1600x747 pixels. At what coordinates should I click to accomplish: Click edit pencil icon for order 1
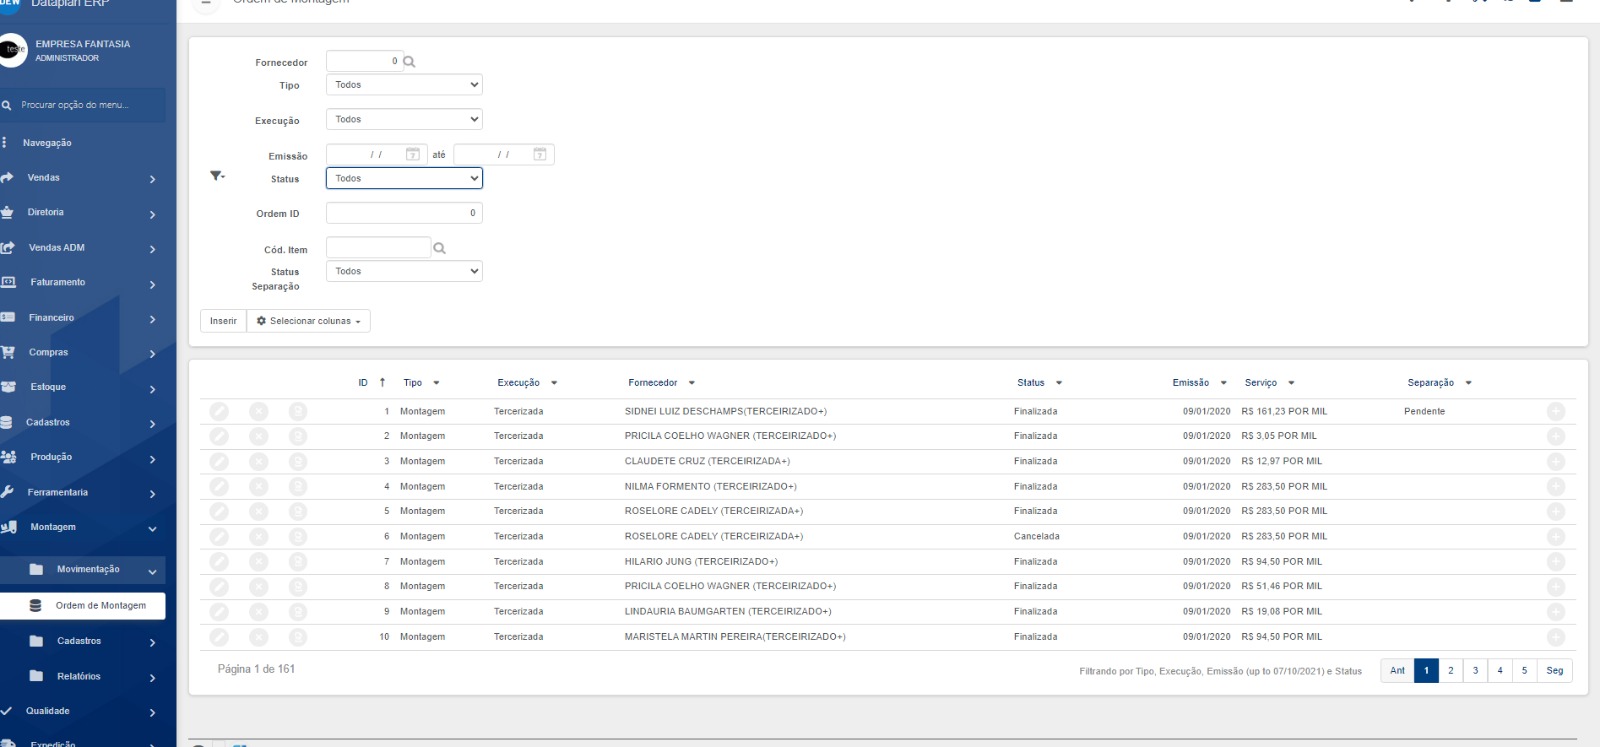click(x=219, y=411)
